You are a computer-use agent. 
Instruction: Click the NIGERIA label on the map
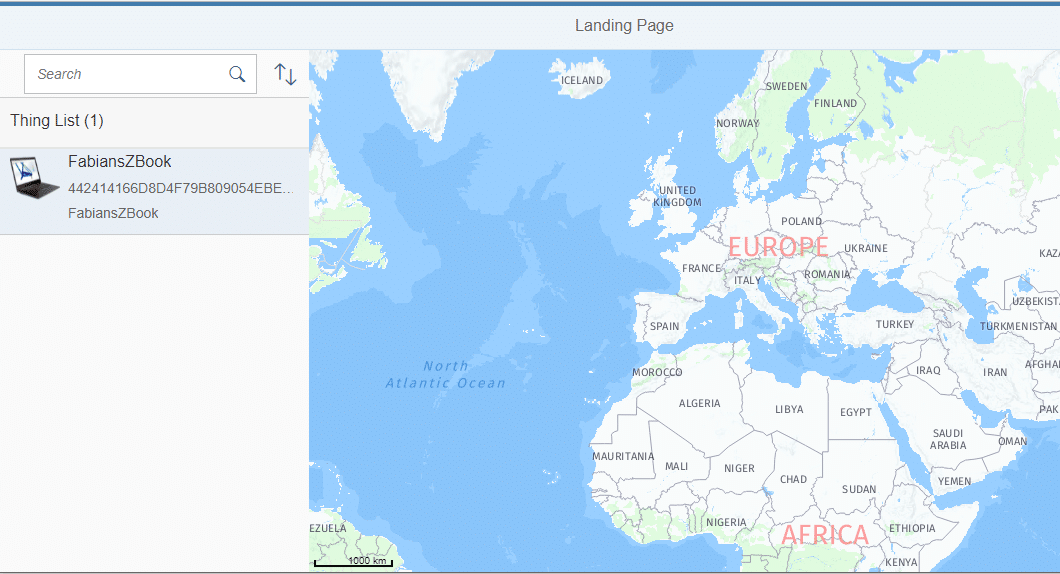(726, 522)
